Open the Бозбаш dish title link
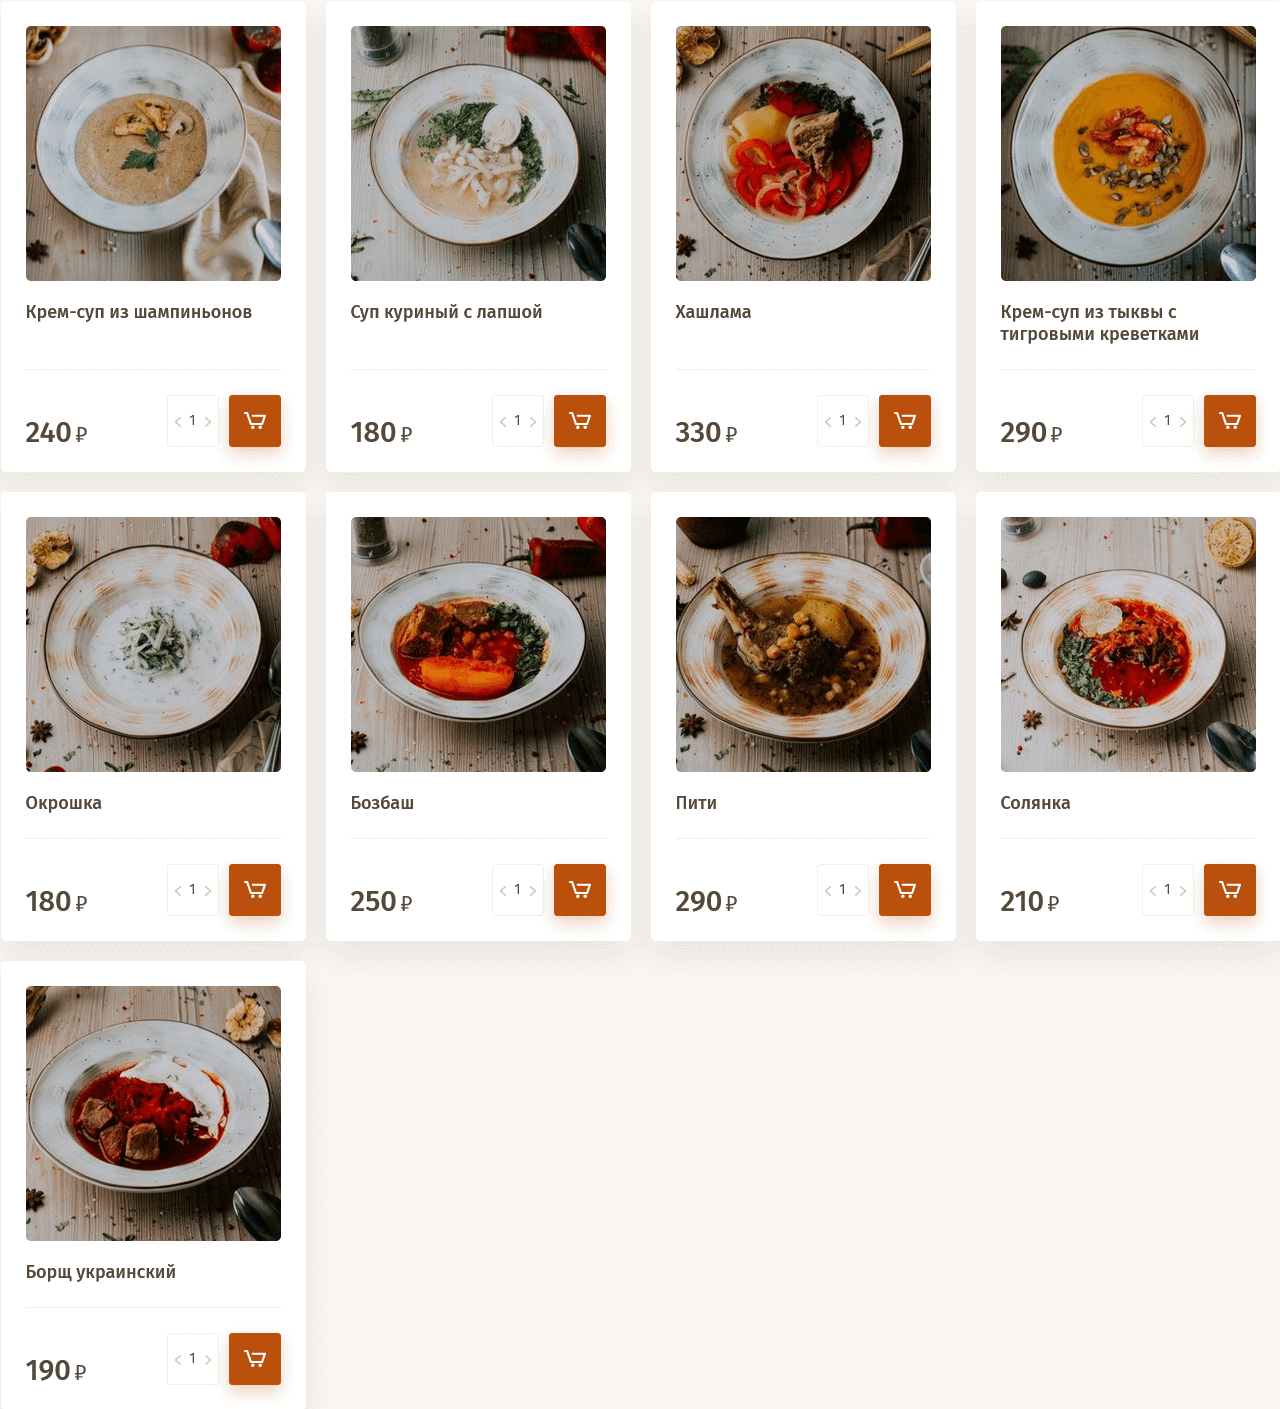The width and height of the screenshot is (1280, 1409). point(382,803)
